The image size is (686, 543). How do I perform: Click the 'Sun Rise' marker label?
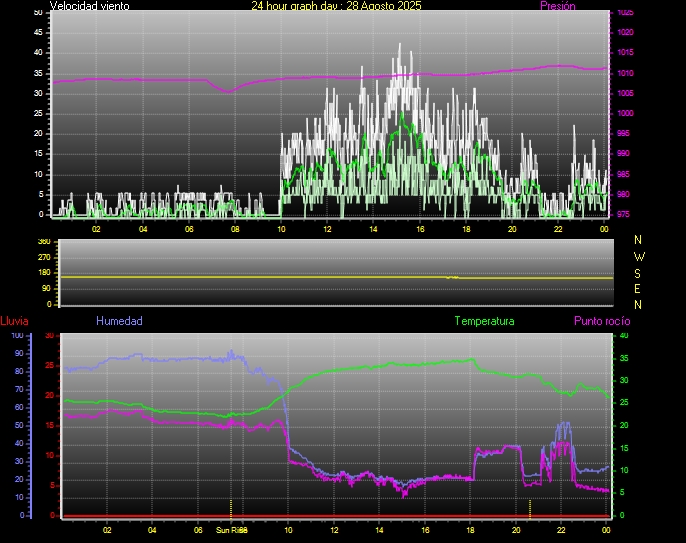tap(231, 530)
